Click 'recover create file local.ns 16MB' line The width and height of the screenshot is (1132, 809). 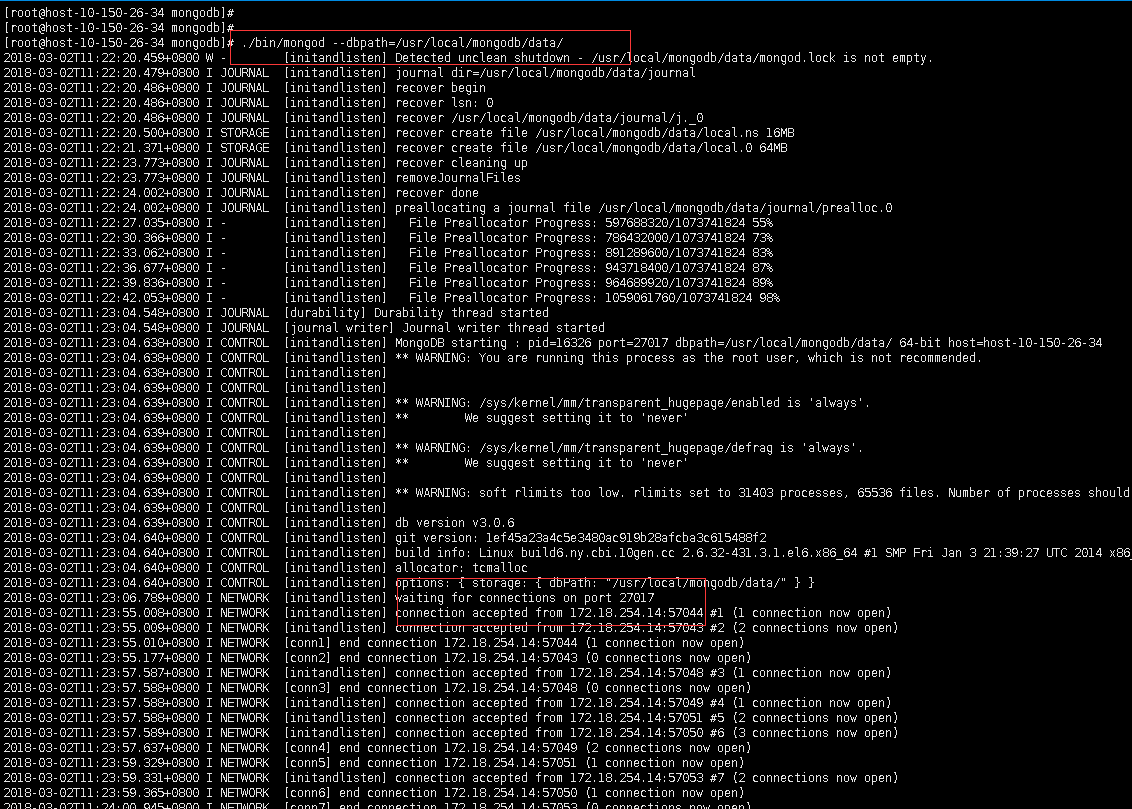pos(399,133)
